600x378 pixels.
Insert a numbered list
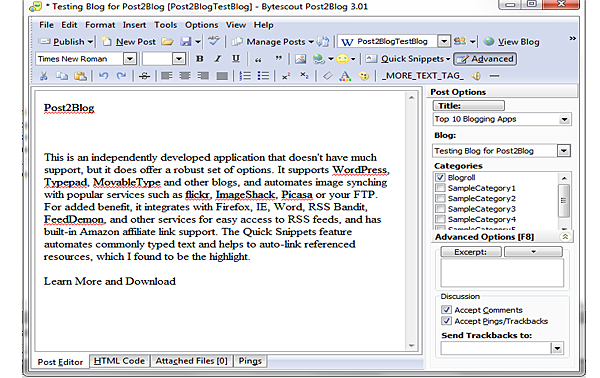(x=245, y=76)
